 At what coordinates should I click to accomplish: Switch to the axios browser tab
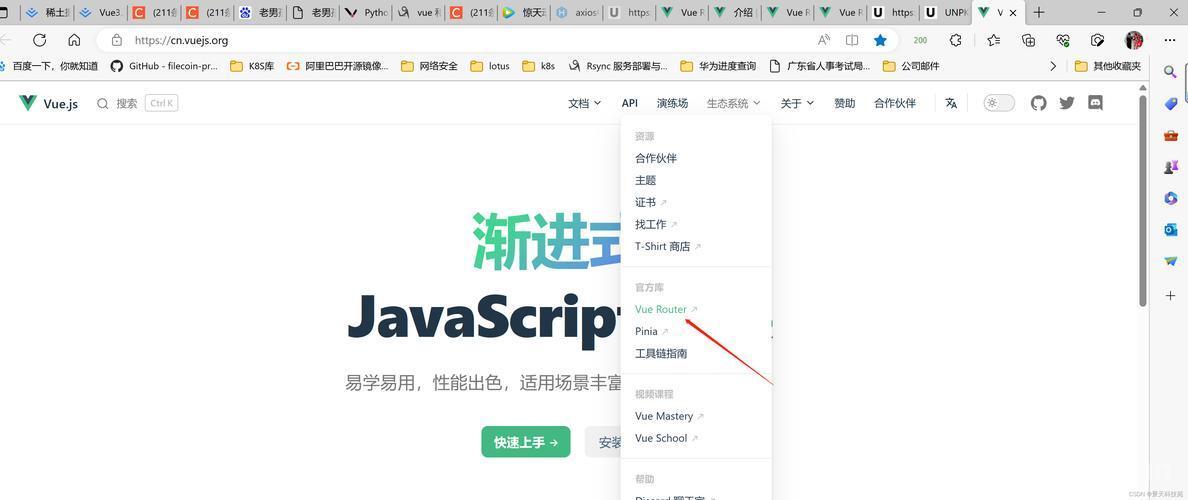(x=577, y=13)
